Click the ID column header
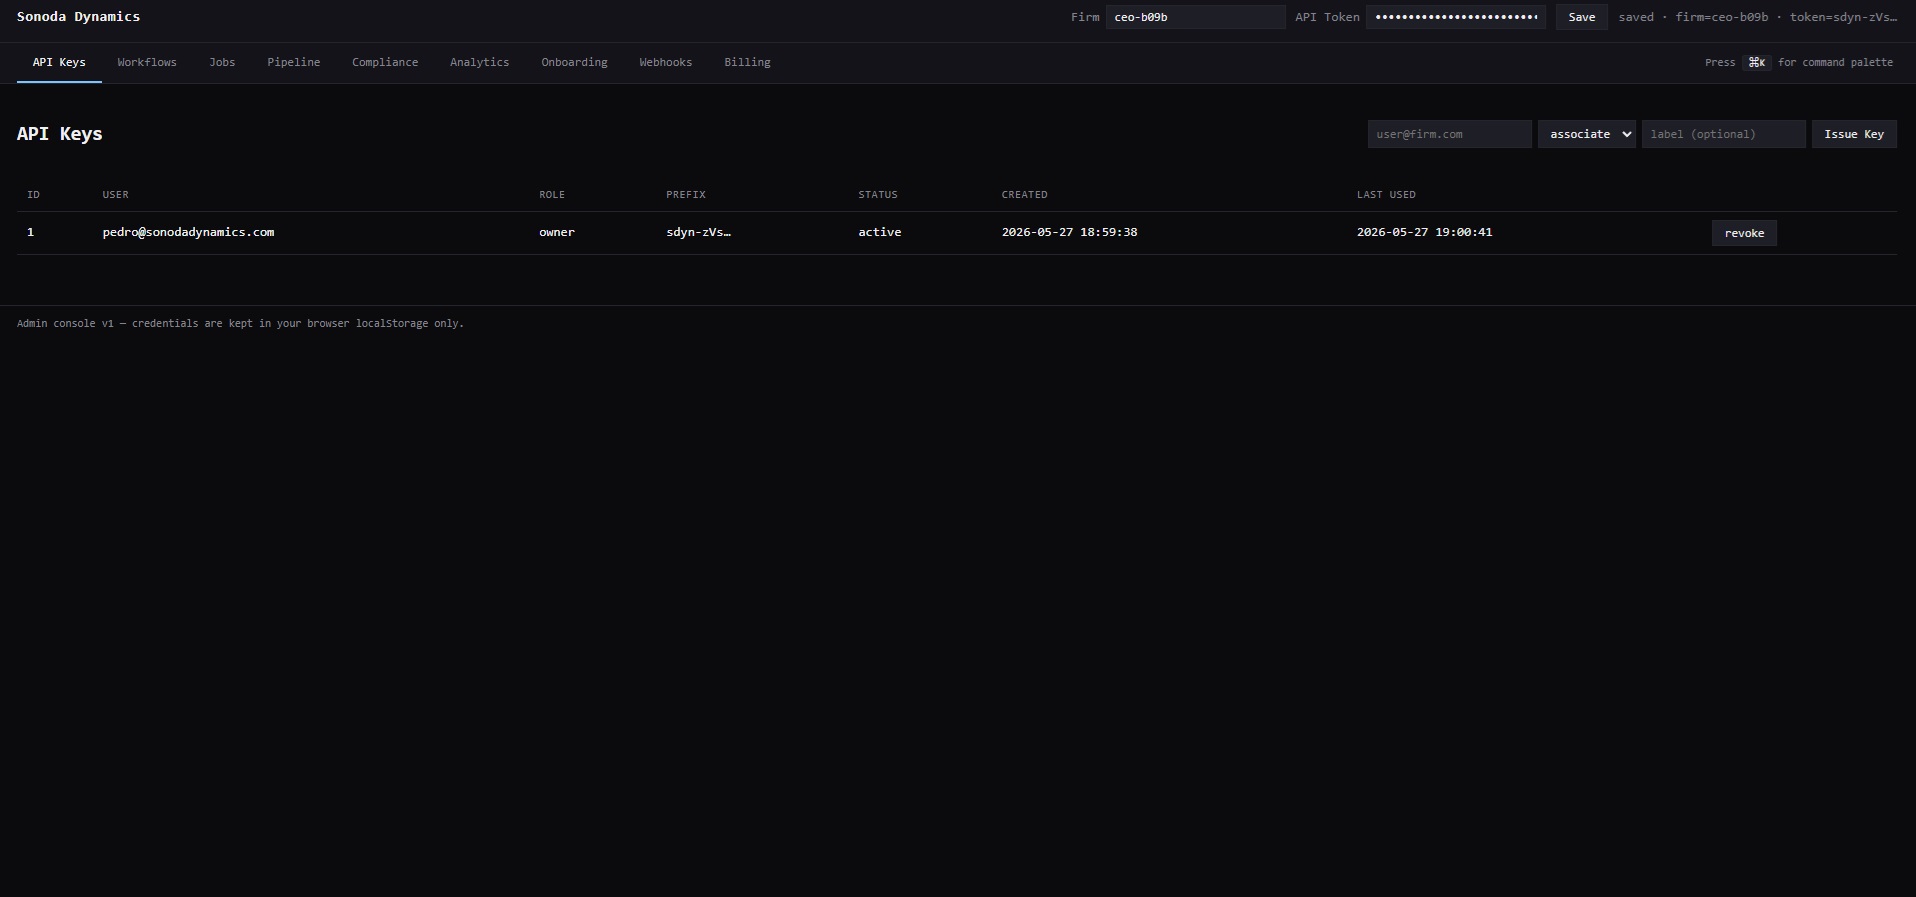This screenshot has width=1916, height=897. click(34, 195)
